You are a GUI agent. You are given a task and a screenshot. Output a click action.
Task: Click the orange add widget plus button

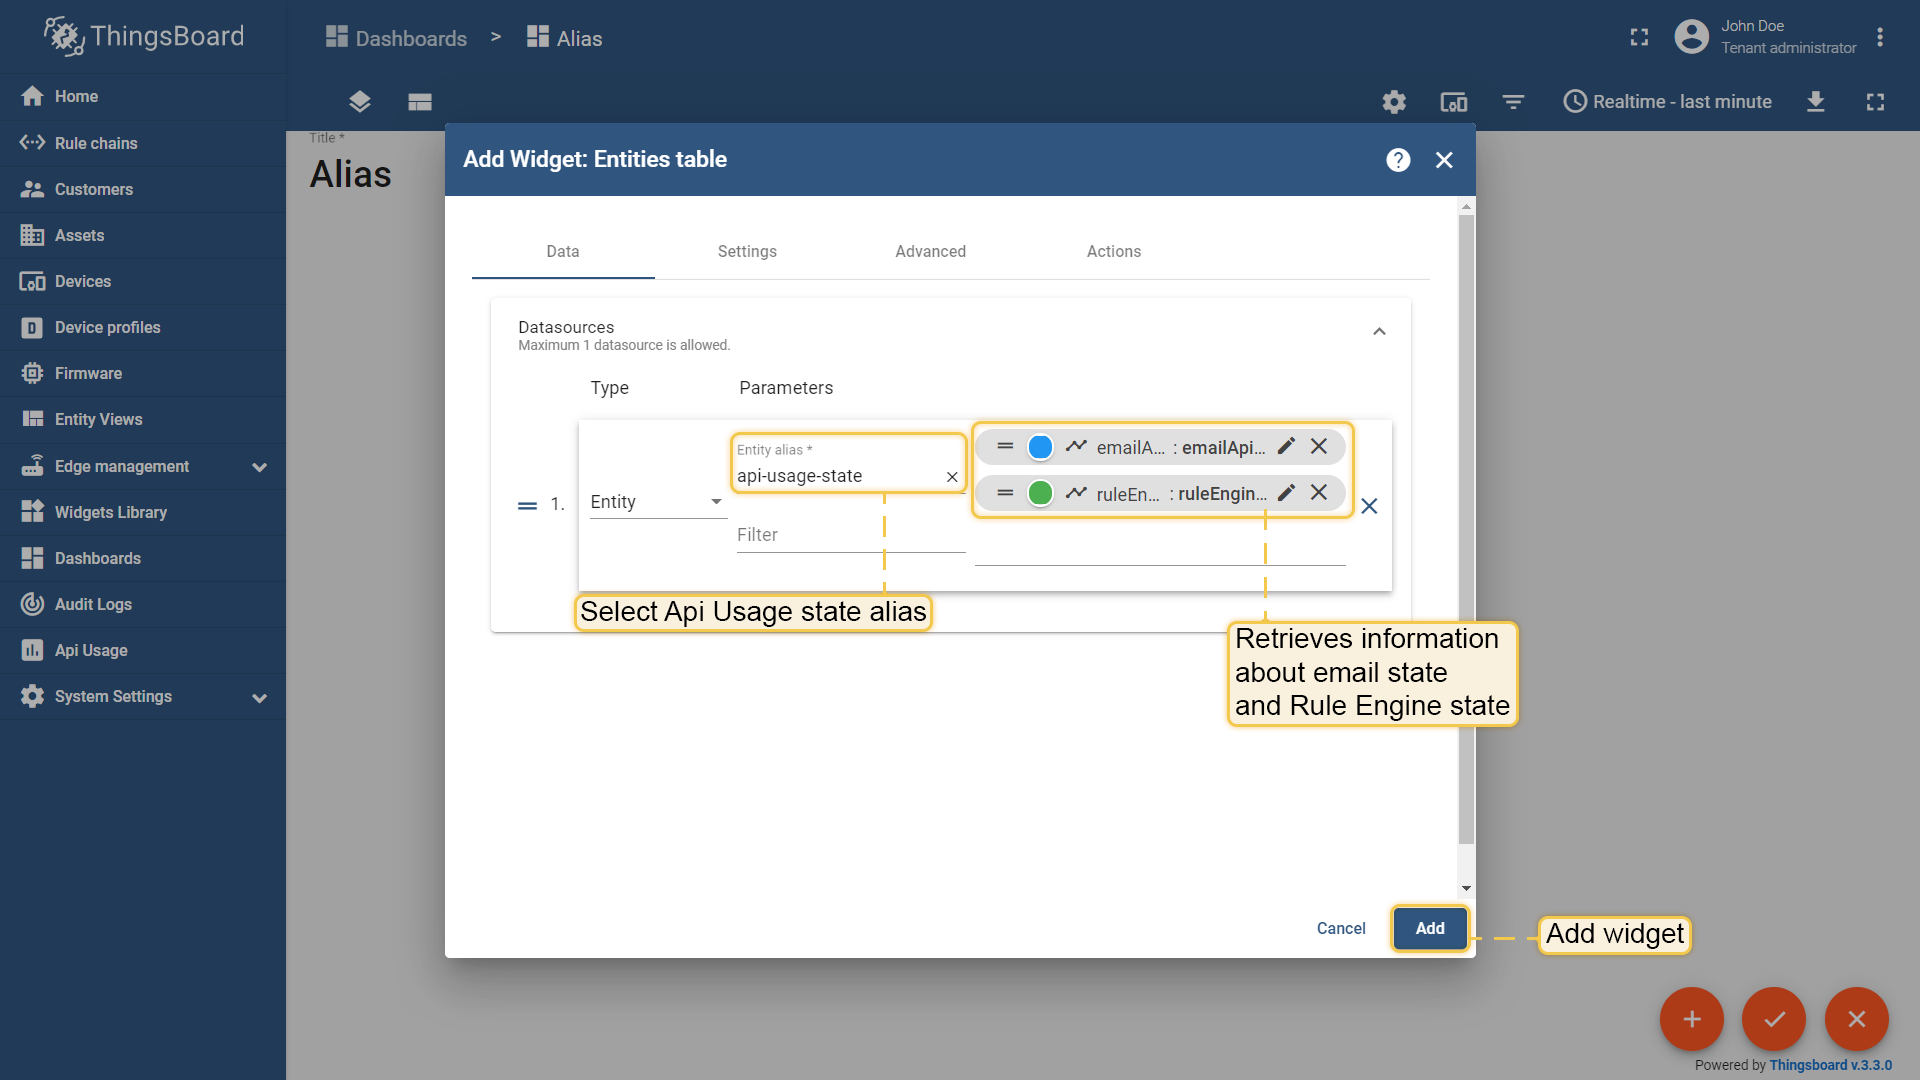coord(1692,1019)
